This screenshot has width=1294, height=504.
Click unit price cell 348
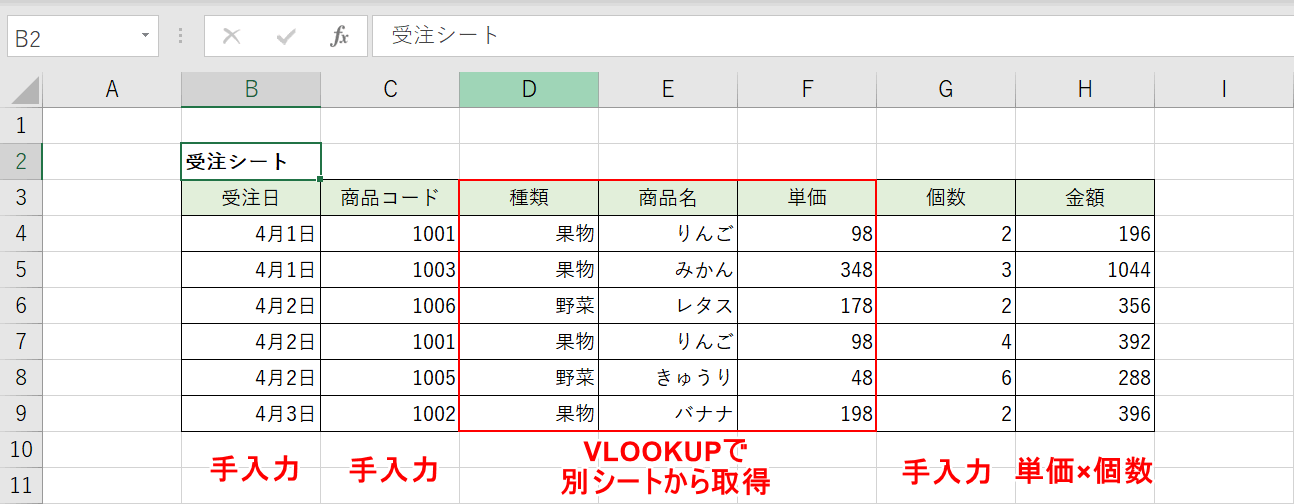click(x=807, y=270)
